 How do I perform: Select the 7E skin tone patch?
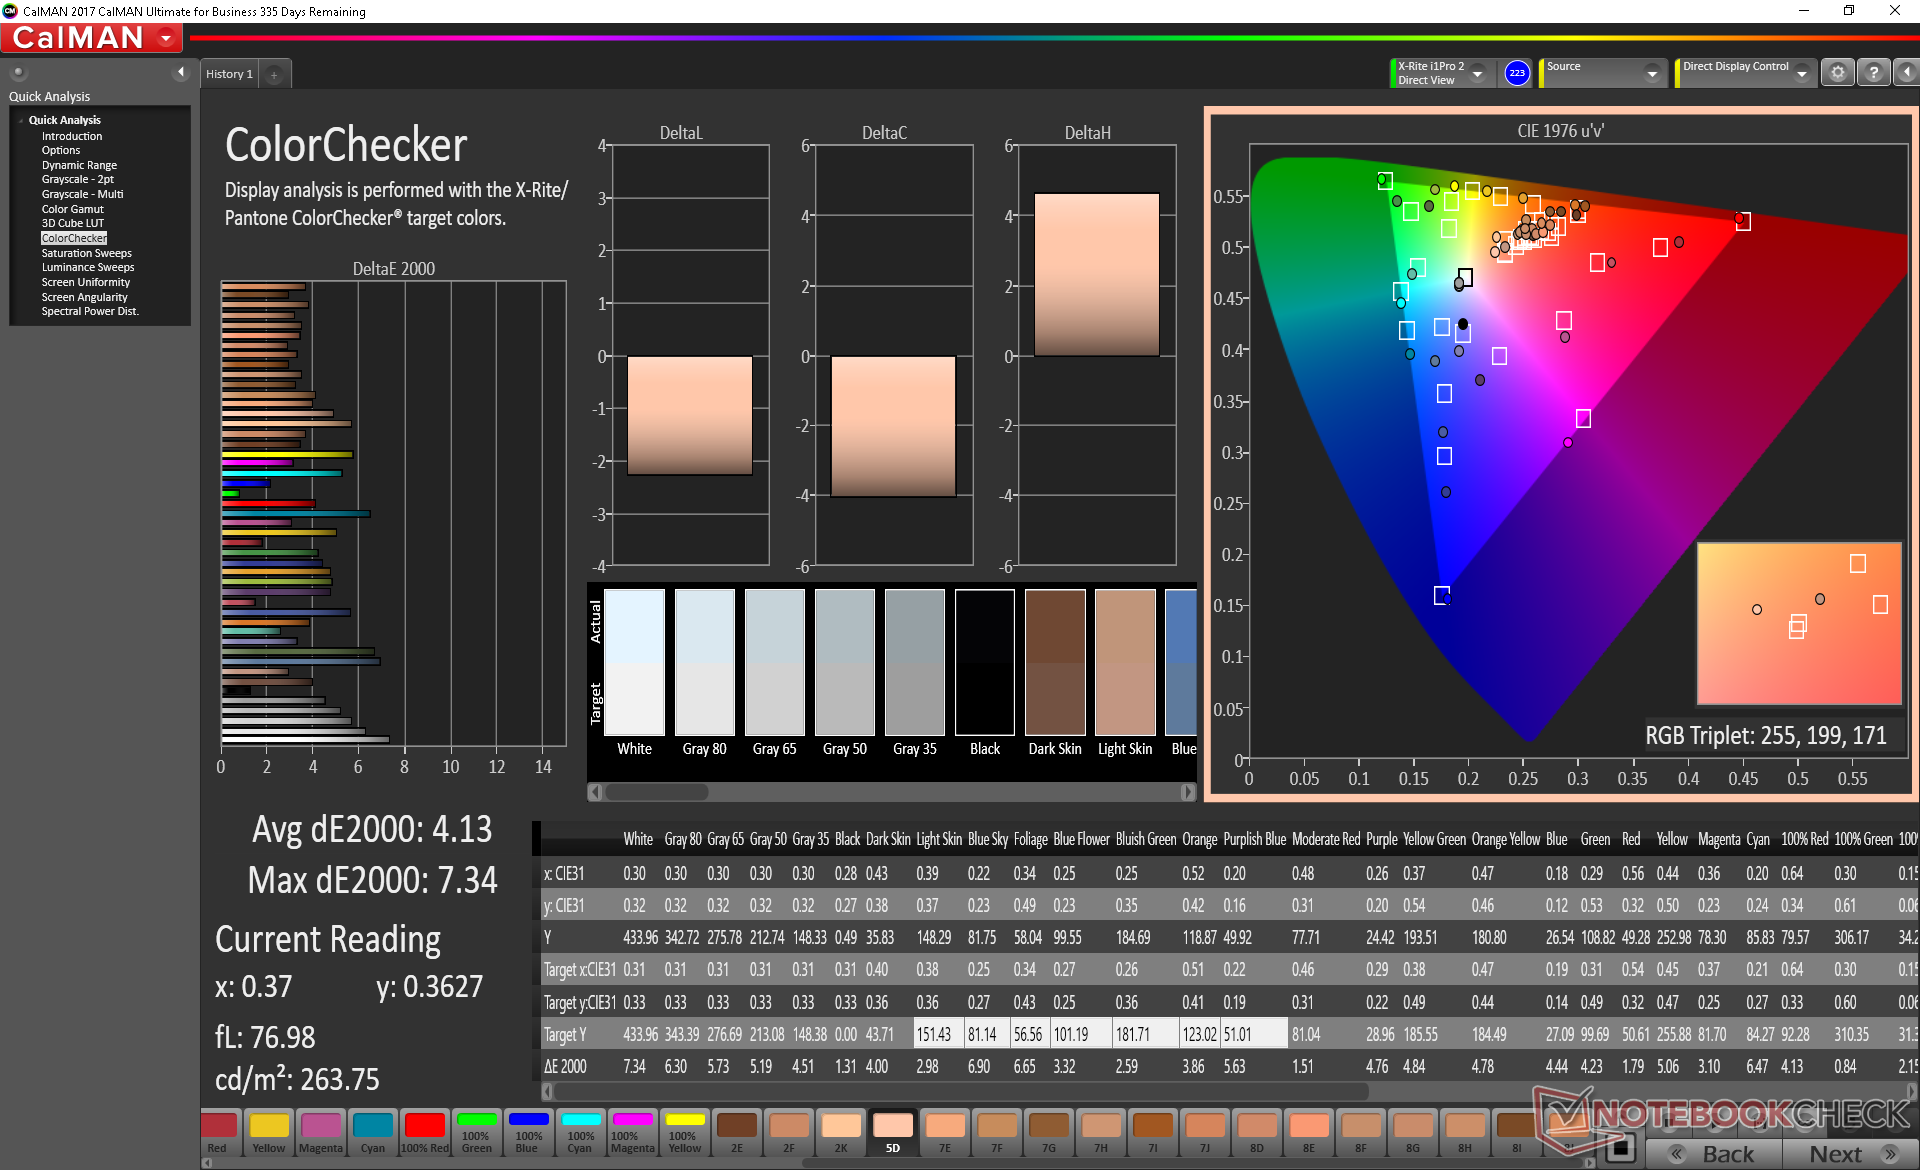[945, 1132]
